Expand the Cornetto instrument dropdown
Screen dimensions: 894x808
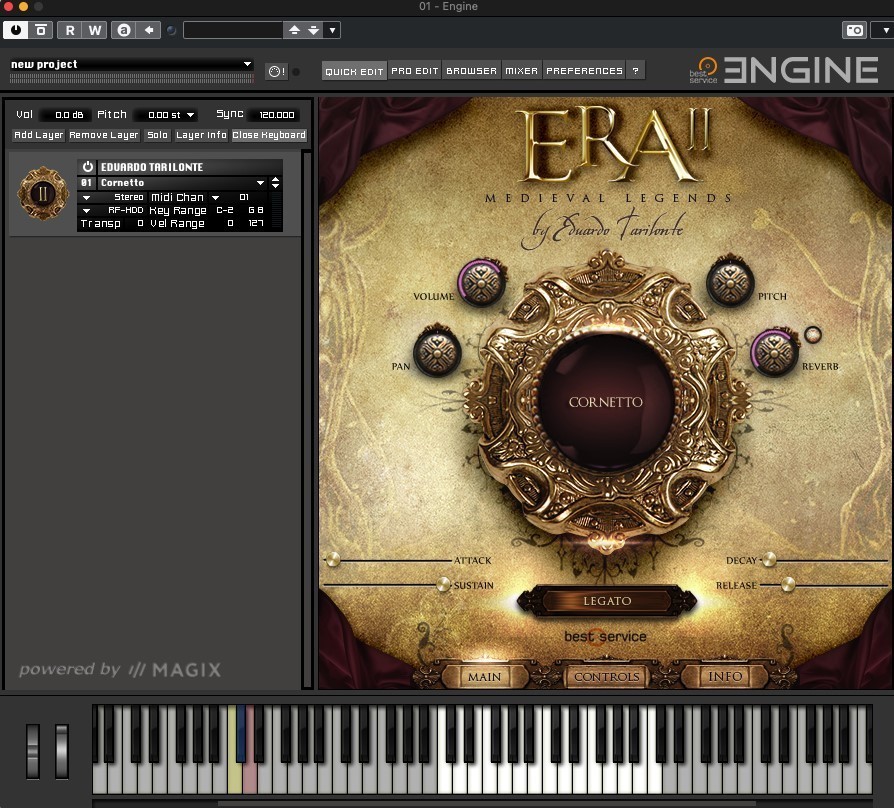pos(261,183)
